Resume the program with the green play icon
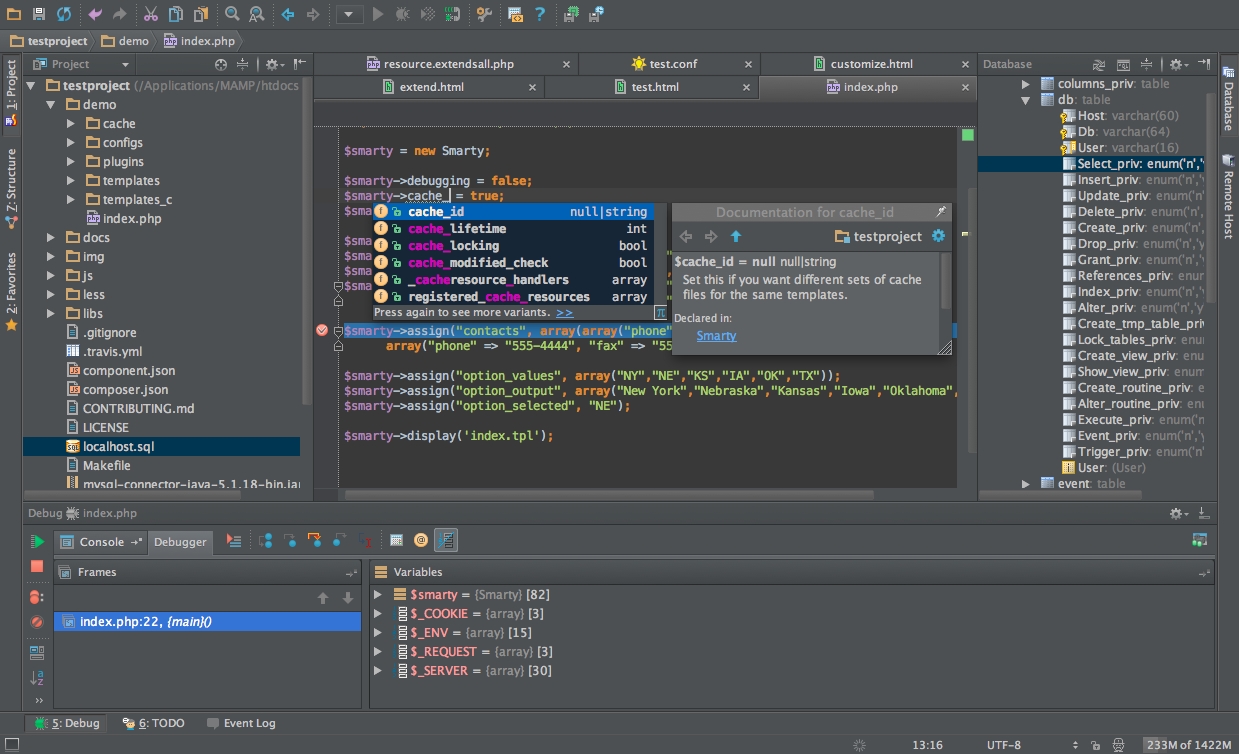This screenshot has height=754, width=1239. (x=37, y=542)
